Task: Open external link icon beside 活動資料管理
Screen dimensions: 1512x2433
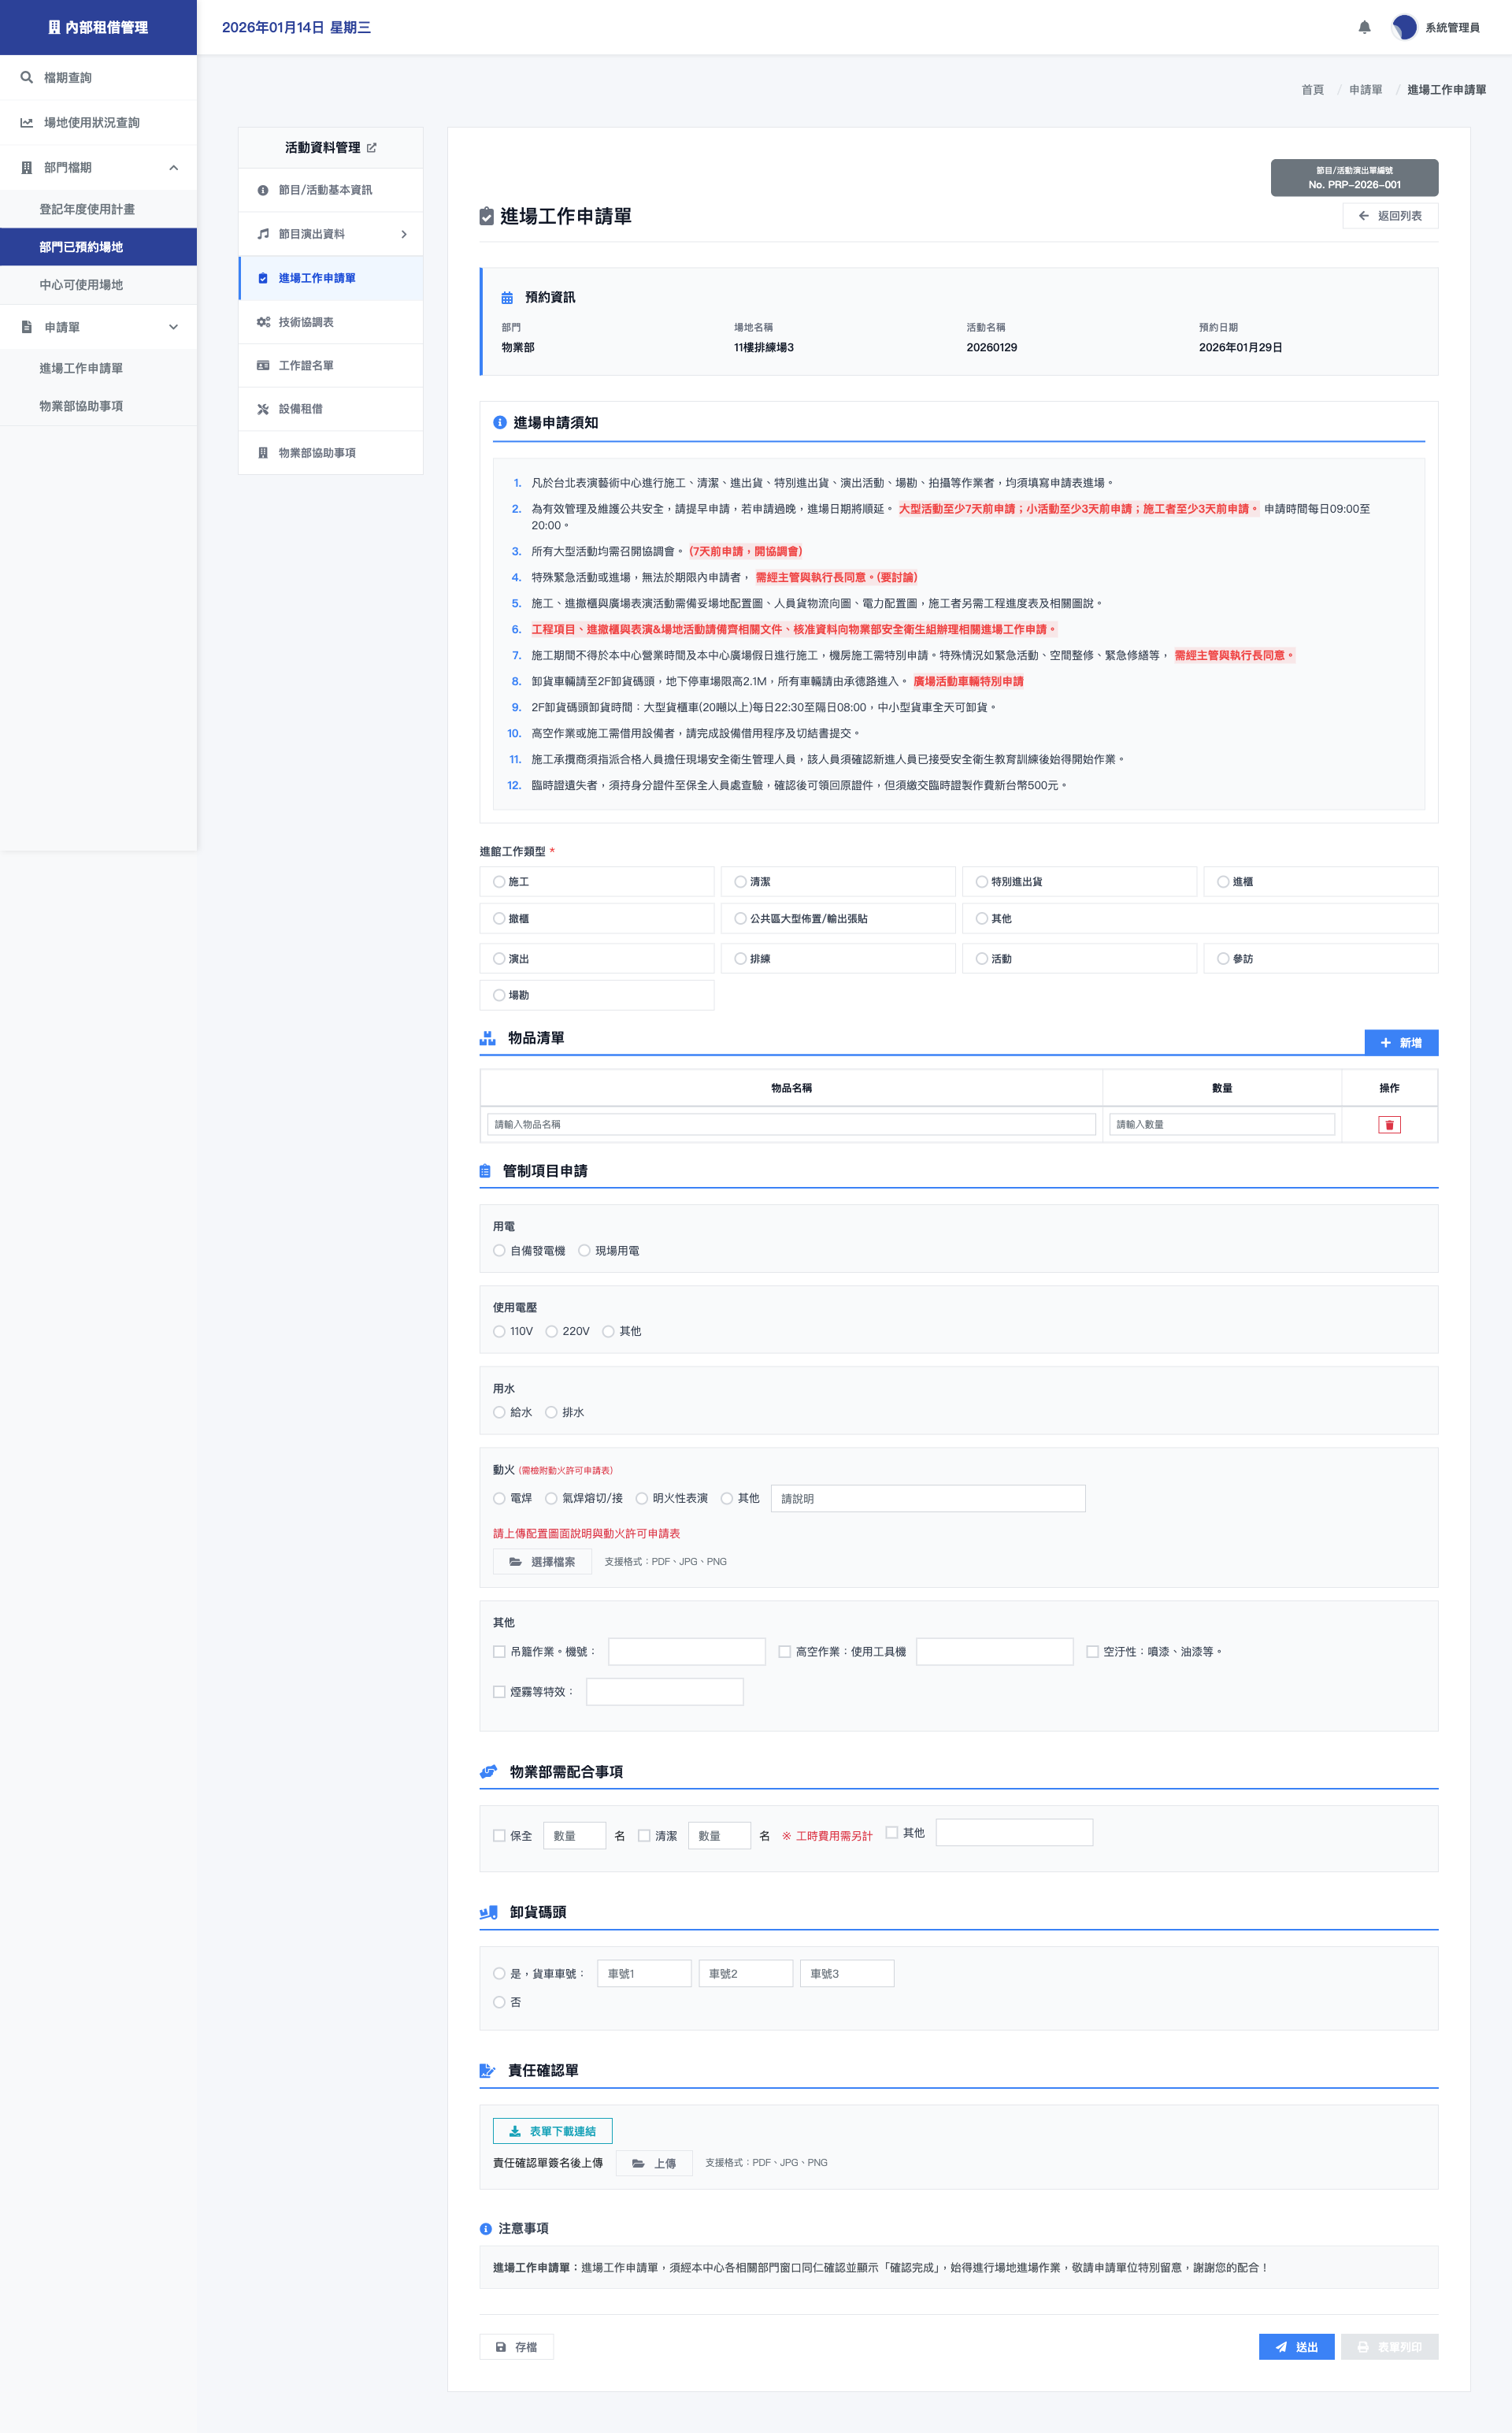Action: coord(372,148)
